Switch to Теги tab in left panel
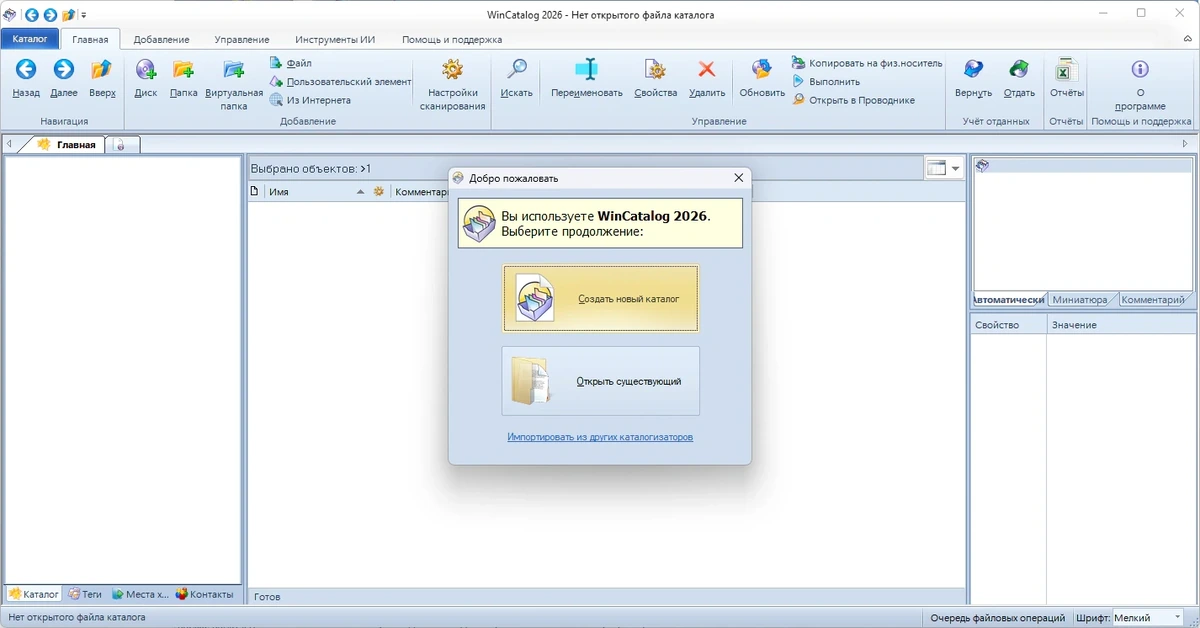1200x628 pixels. coord(85,594)
